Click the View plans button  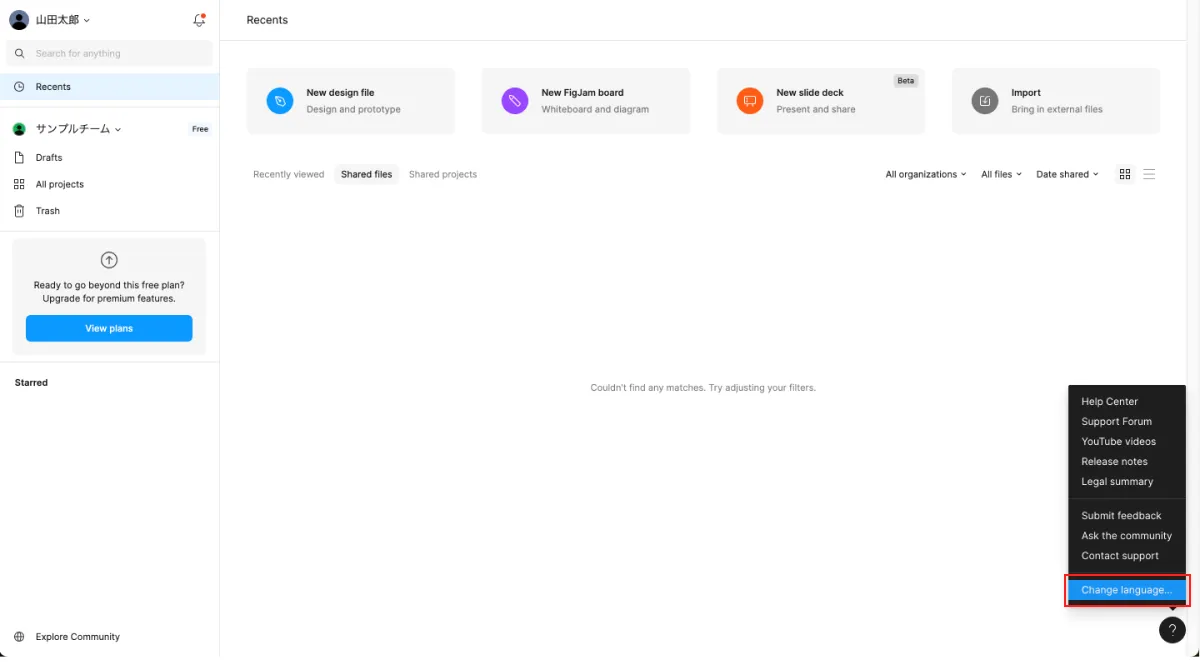click(109, 328)
